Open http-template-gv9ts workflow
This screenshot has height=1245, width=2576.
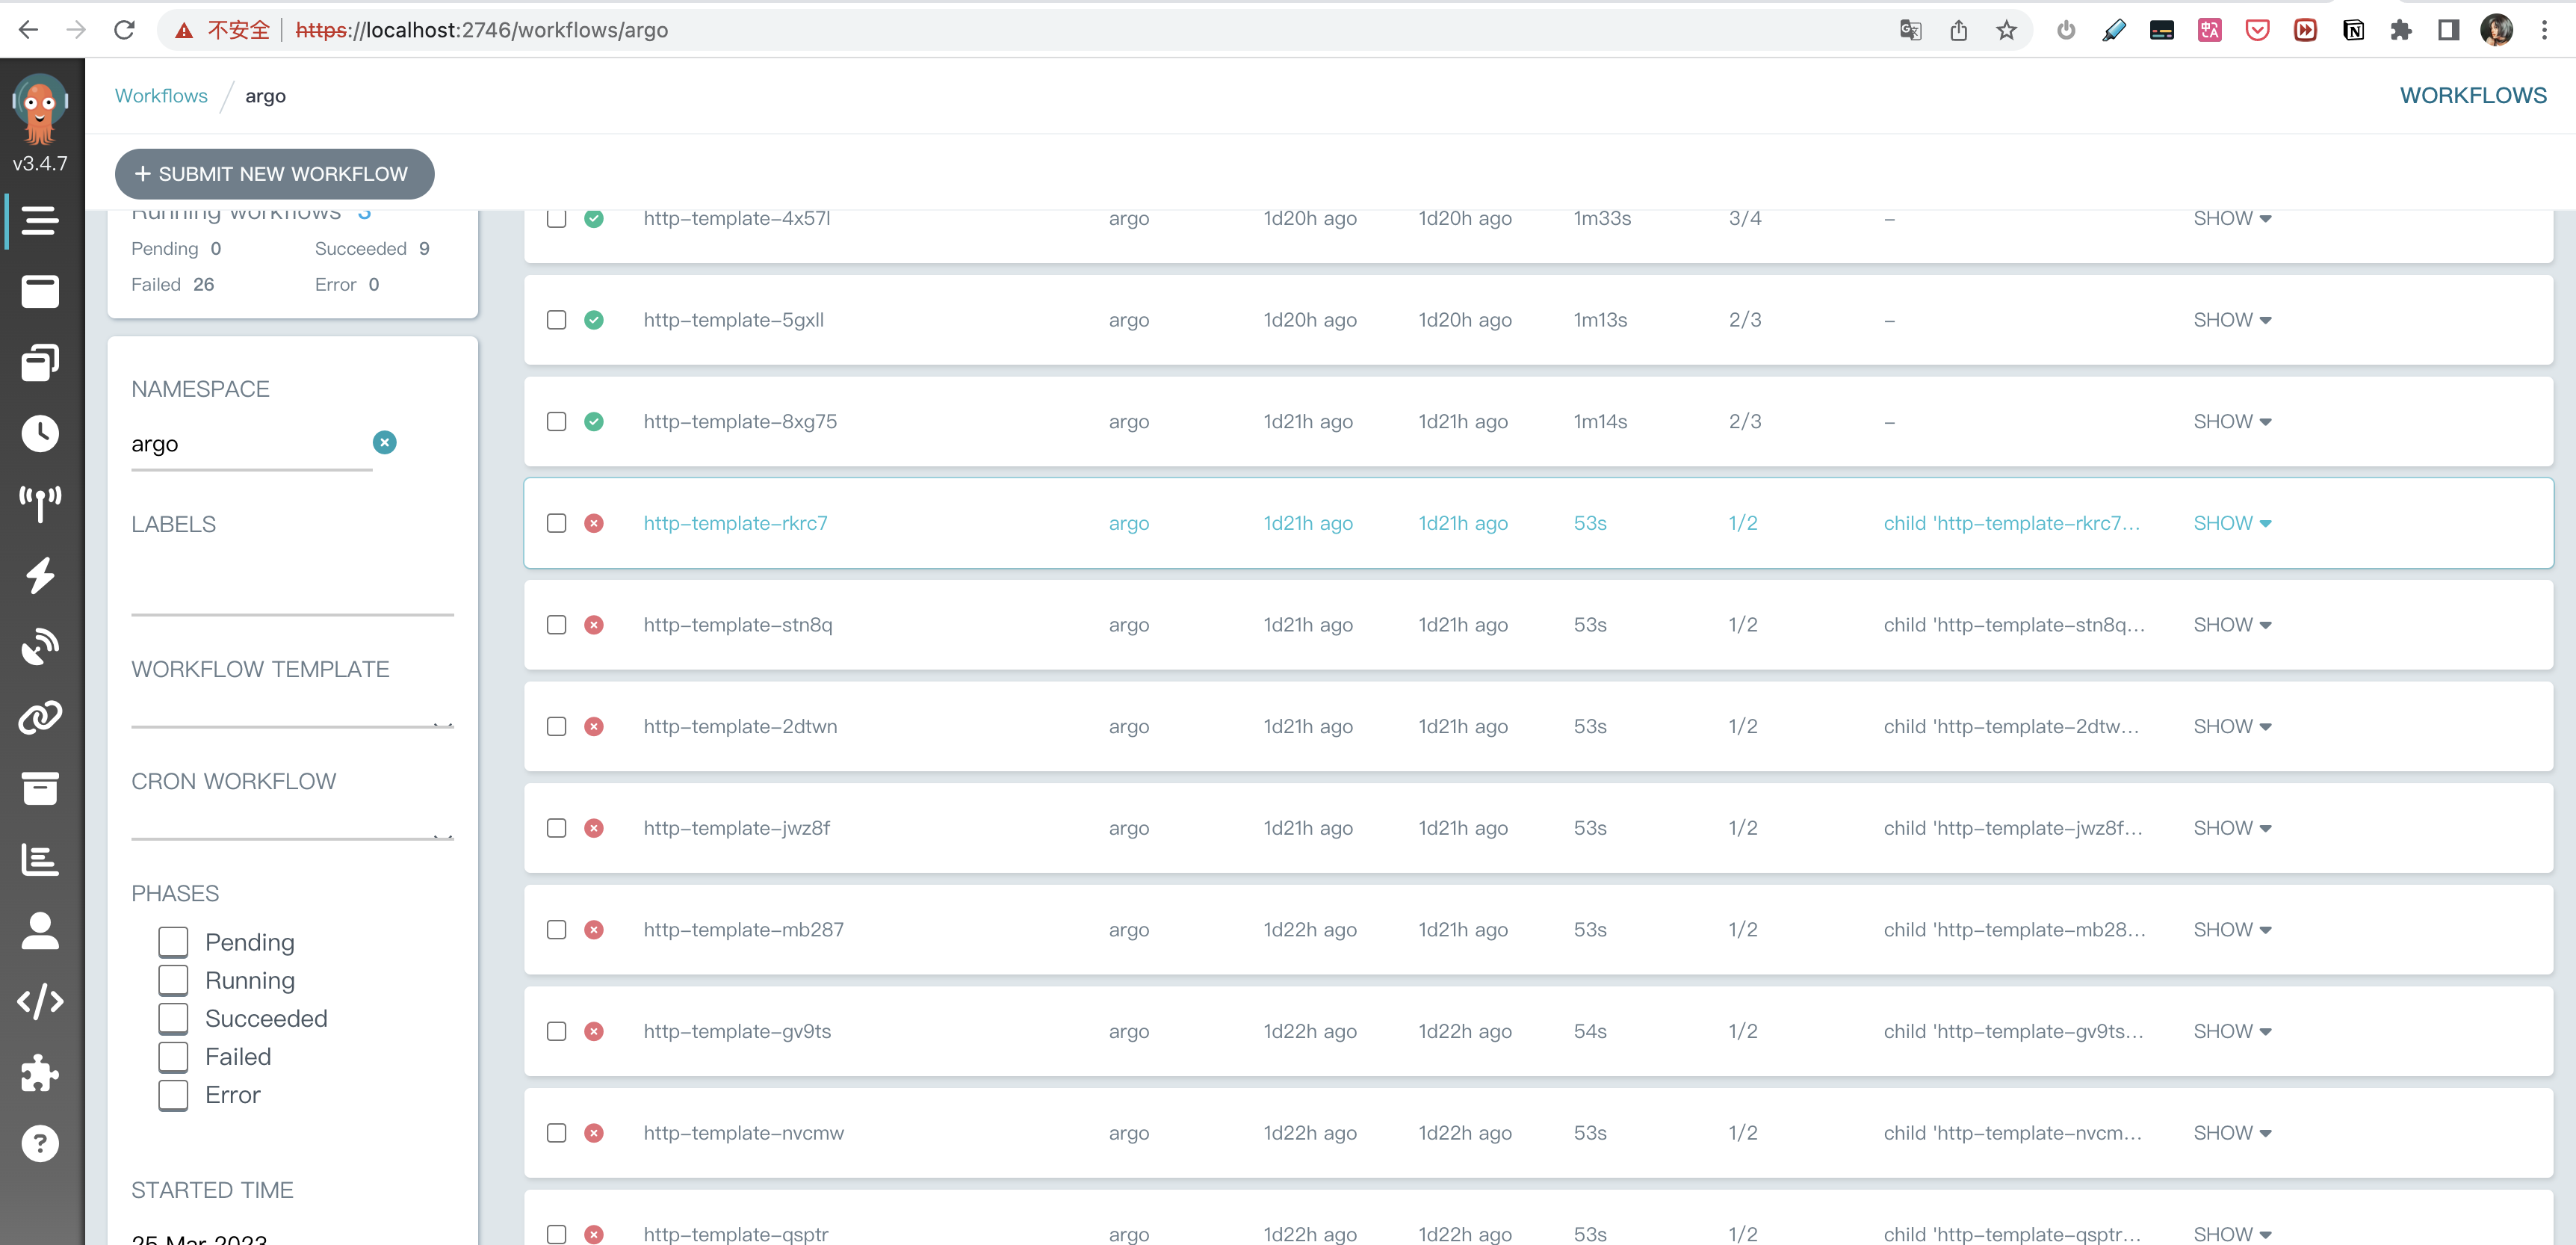(737, 1031)
